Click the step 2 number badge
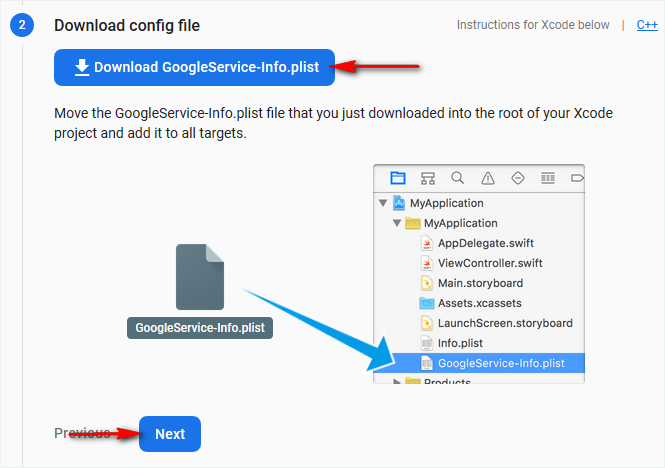The image size is (665, 468). click(x=22, y=25)
